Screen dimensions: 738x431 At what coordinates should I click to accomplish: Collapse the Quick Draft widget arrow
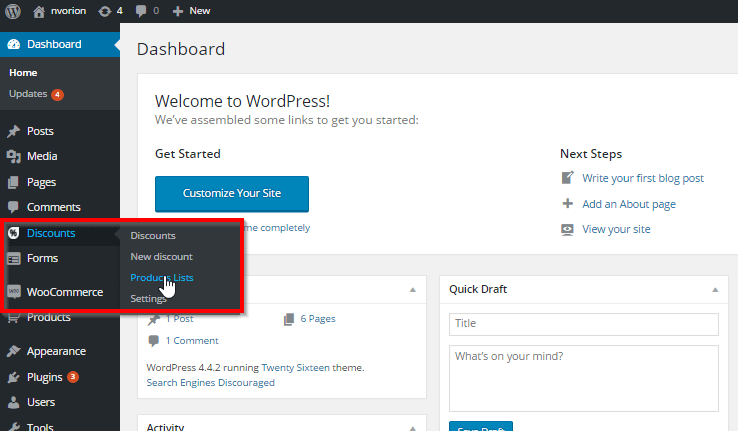[x=715, y=290]
